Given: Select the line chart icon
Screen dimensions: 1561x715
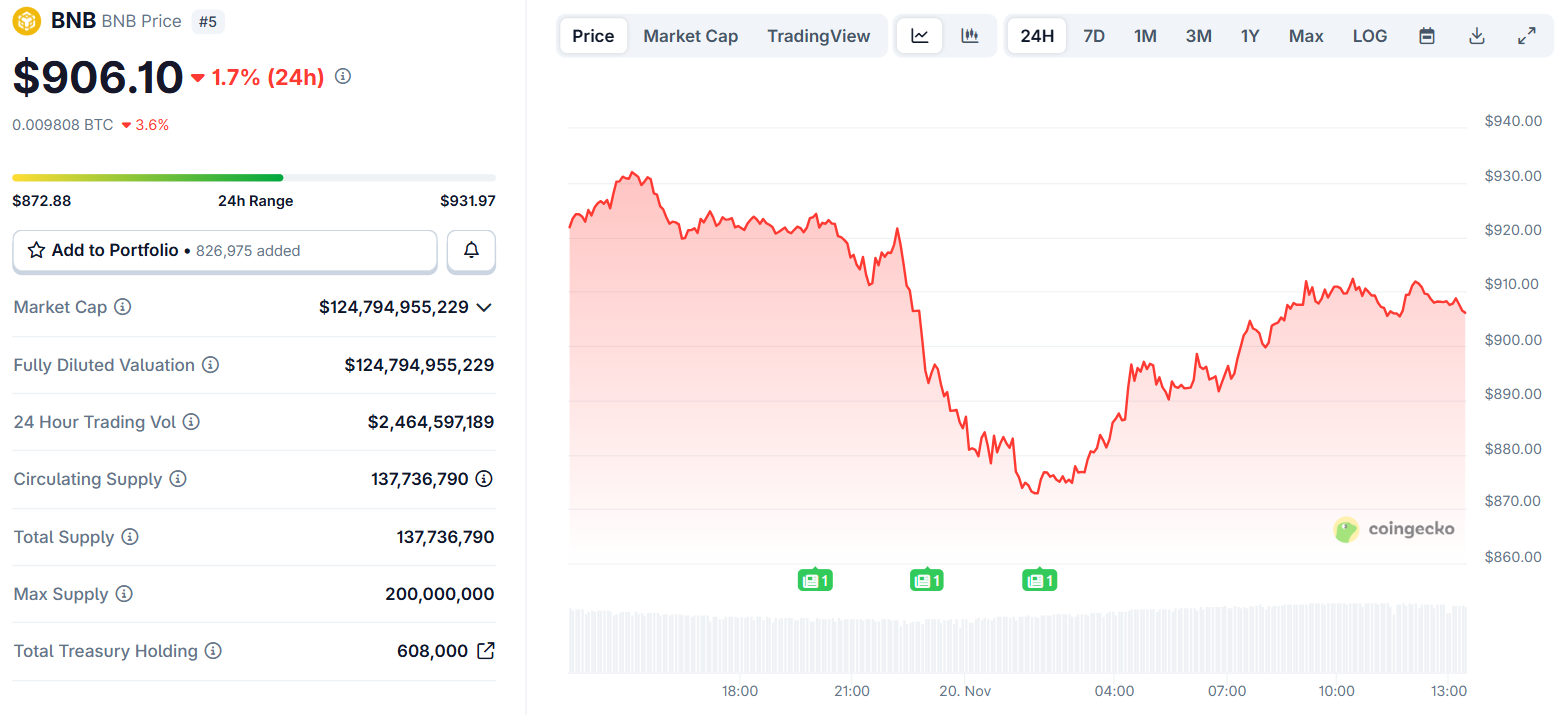Looking at the screenshot, I should [x=919, y=35].
